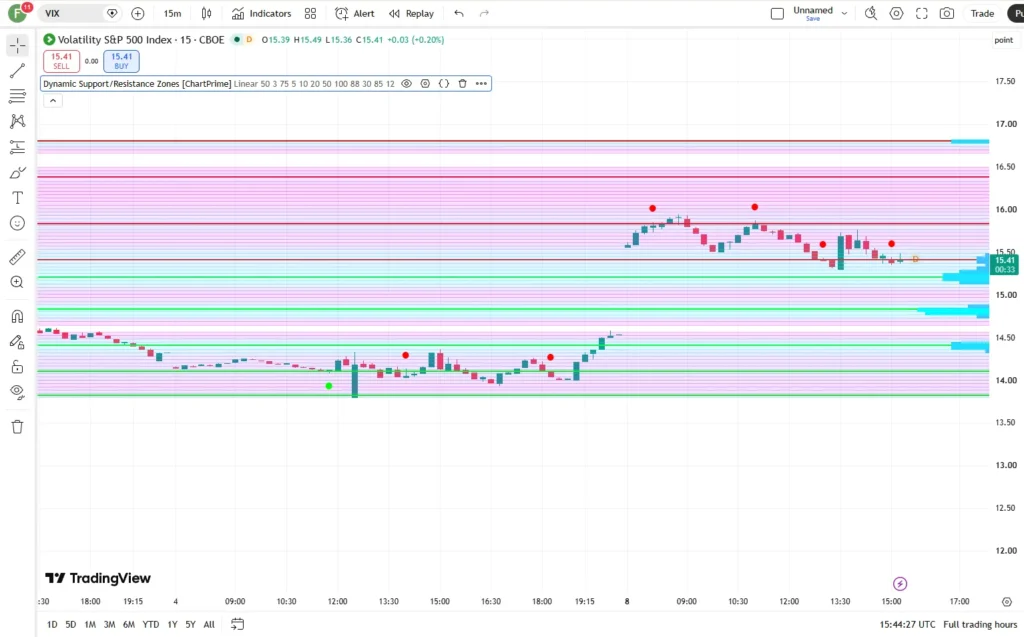The height and width of the screenshot is (637, 1024).
Task: Click the compare or add symbol plus icon
Action: tap(138, 13)
